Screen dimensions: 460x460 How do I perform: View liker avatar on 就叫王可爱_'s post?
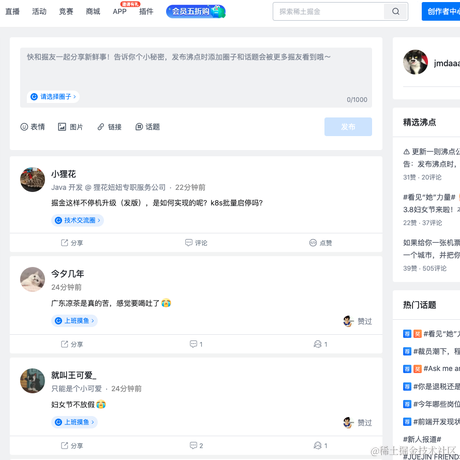pos(348,422)
